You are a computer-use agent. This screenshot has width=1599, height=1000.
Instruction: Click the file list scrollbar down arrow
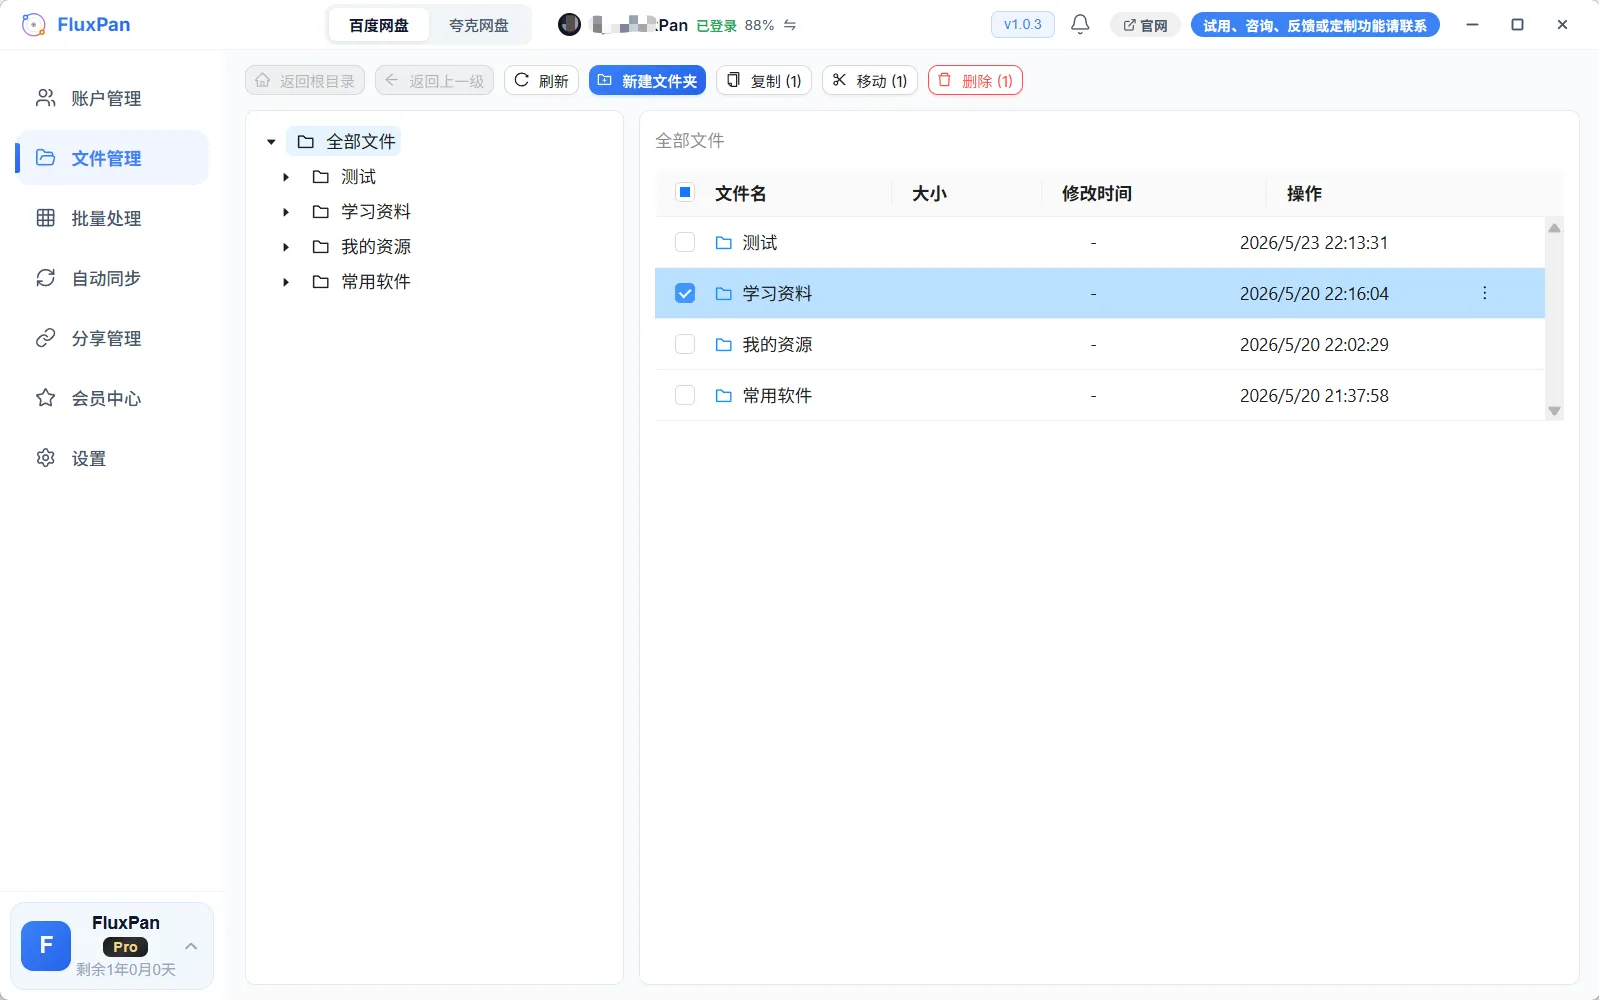click(x=1554, y=411)
